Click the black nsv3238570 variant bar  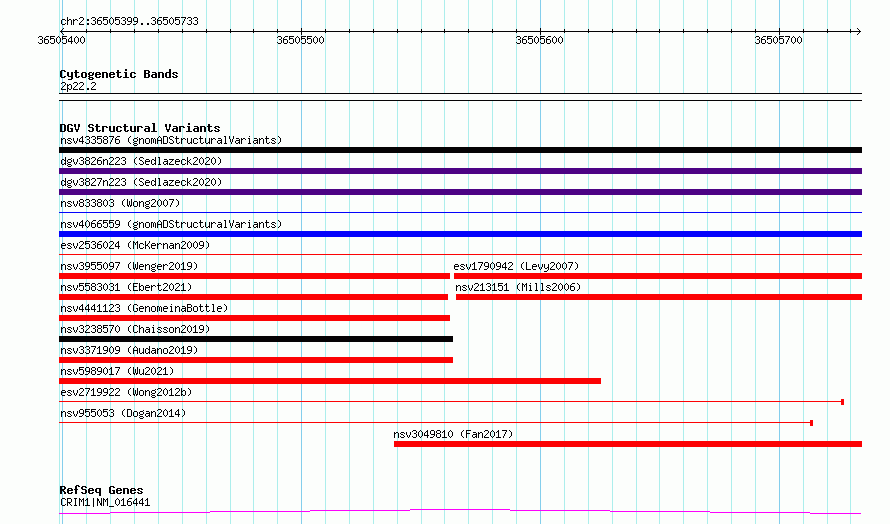[256, 339]
